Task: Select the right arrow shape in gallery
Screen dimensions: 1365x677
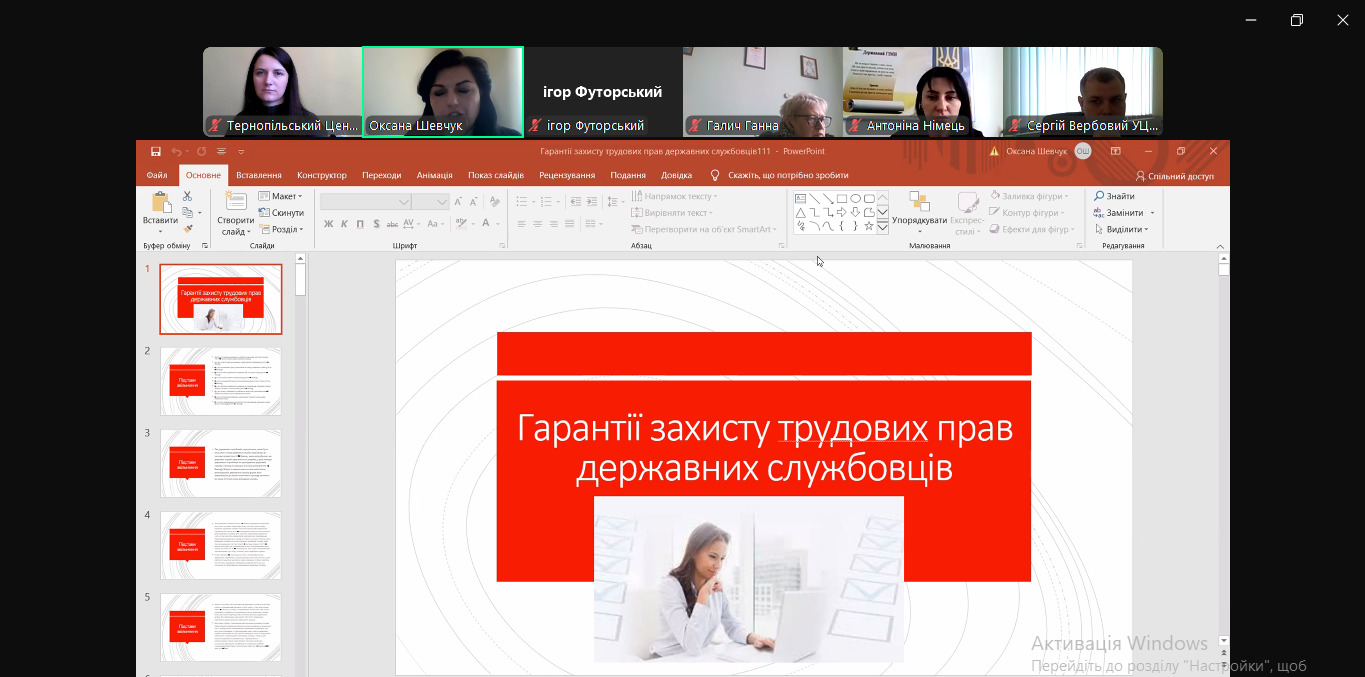Action: [x=842, y=212]
